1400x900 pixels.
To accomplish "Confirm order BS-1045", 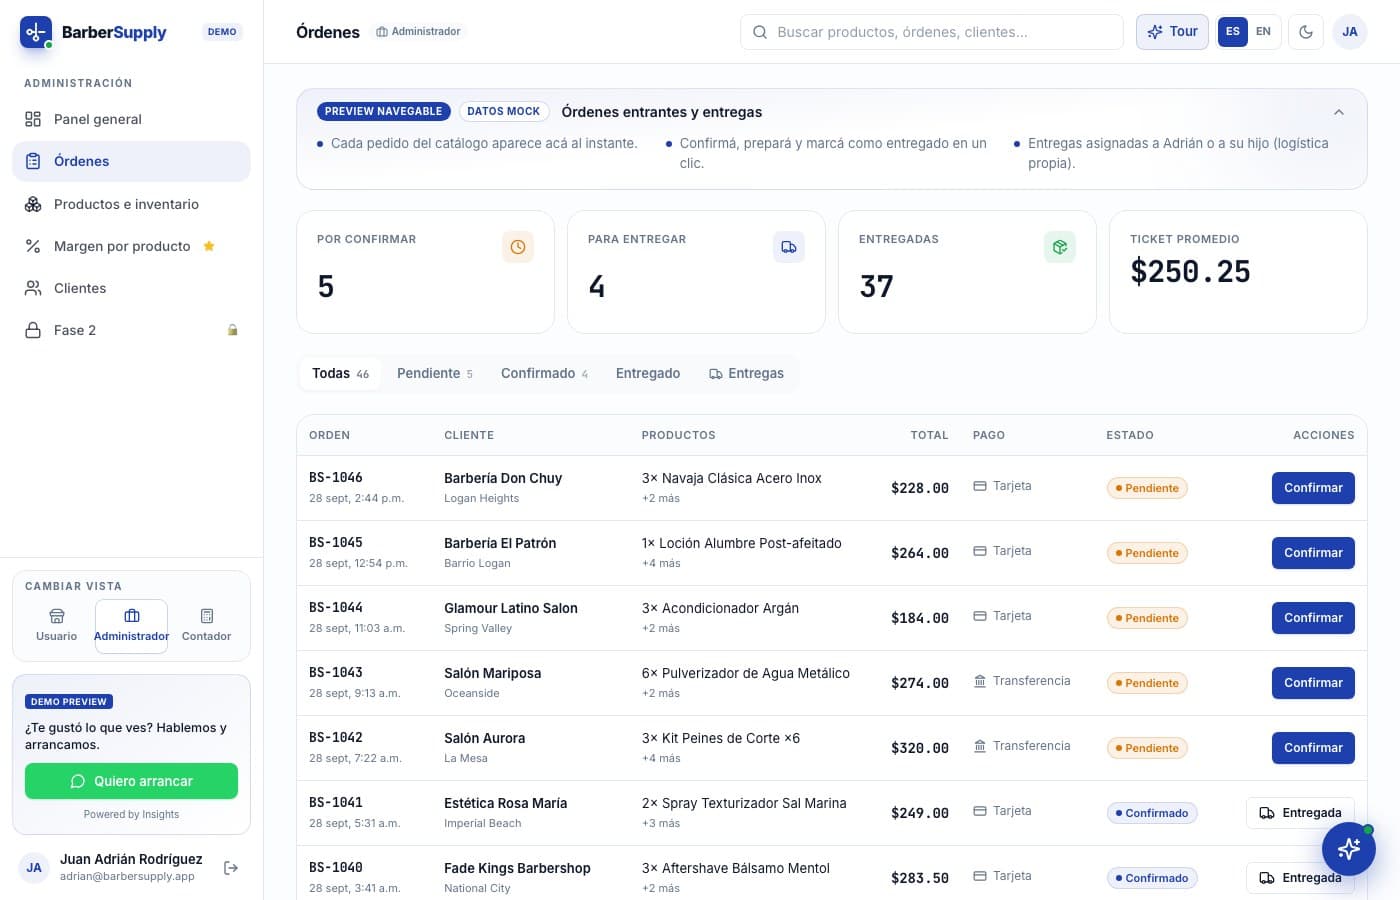I will point(1313,553).
